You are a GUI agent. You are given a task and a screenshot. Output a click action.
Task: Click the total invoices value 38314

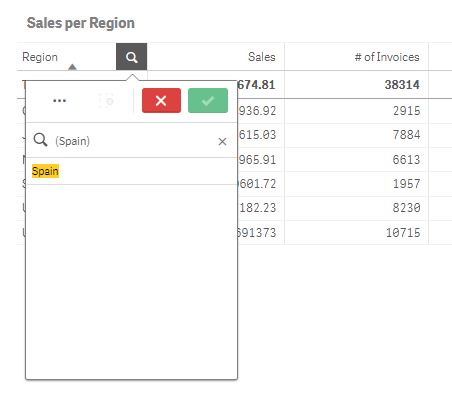tap(402, 85)
